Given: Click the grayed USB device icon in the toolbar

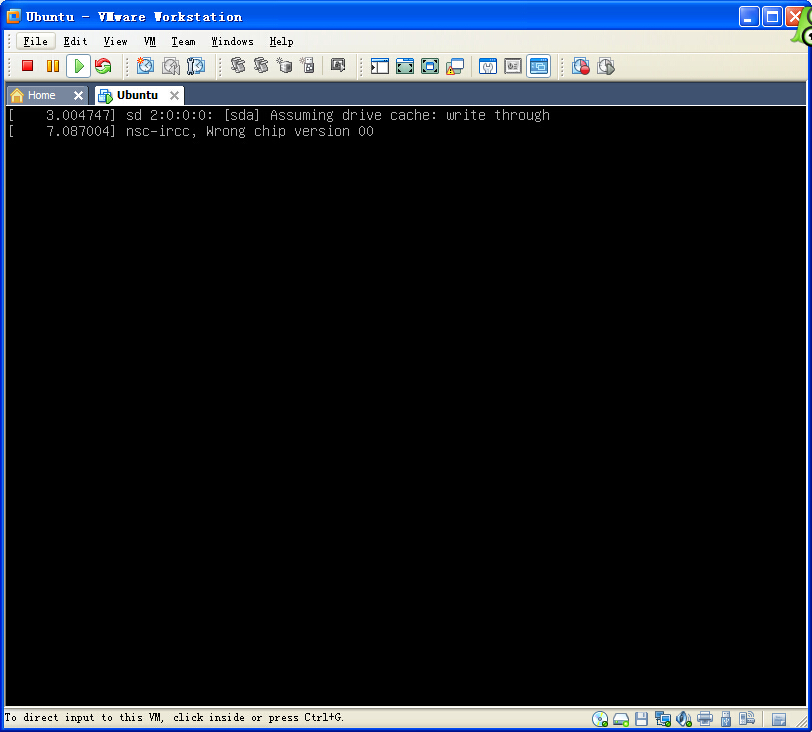Looking at the screenshot, I should click(308, 65).
